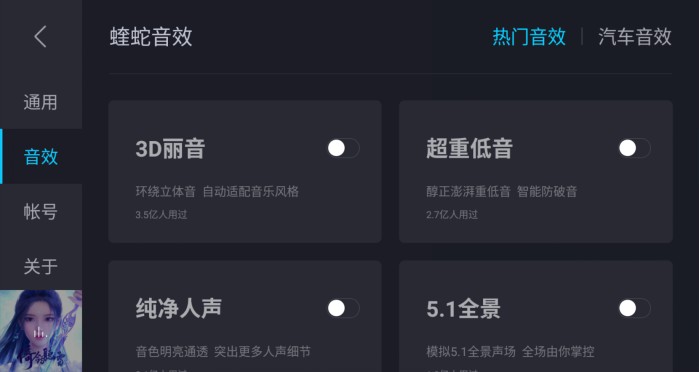This screenshot has height=372, width=699.
Task: Open the now-playing album cover thumbnail
Action: tap(41, 331)
